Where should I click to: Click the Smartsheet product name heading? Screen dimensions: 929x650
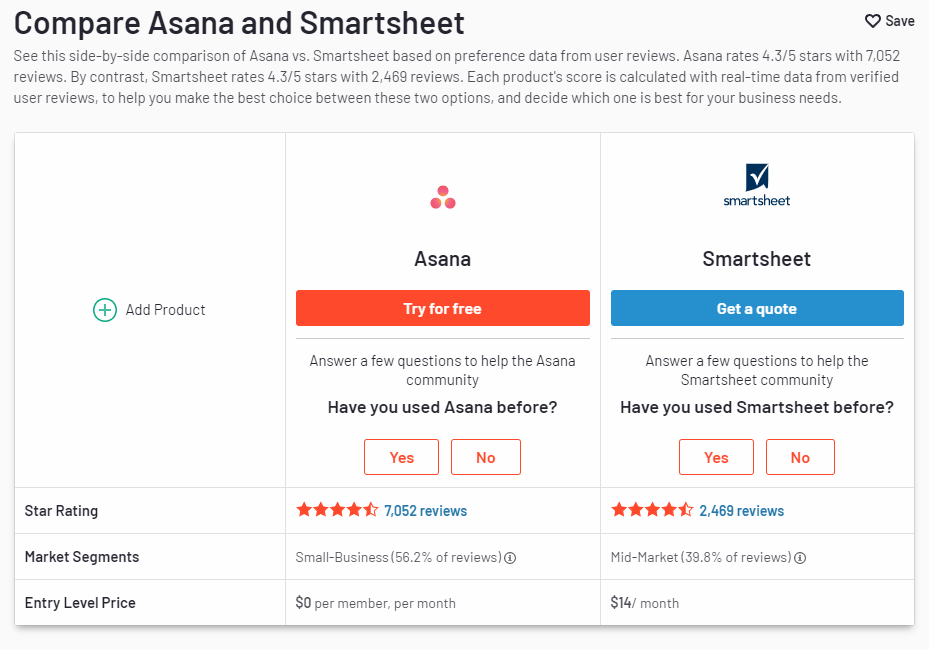click(757, 259)
